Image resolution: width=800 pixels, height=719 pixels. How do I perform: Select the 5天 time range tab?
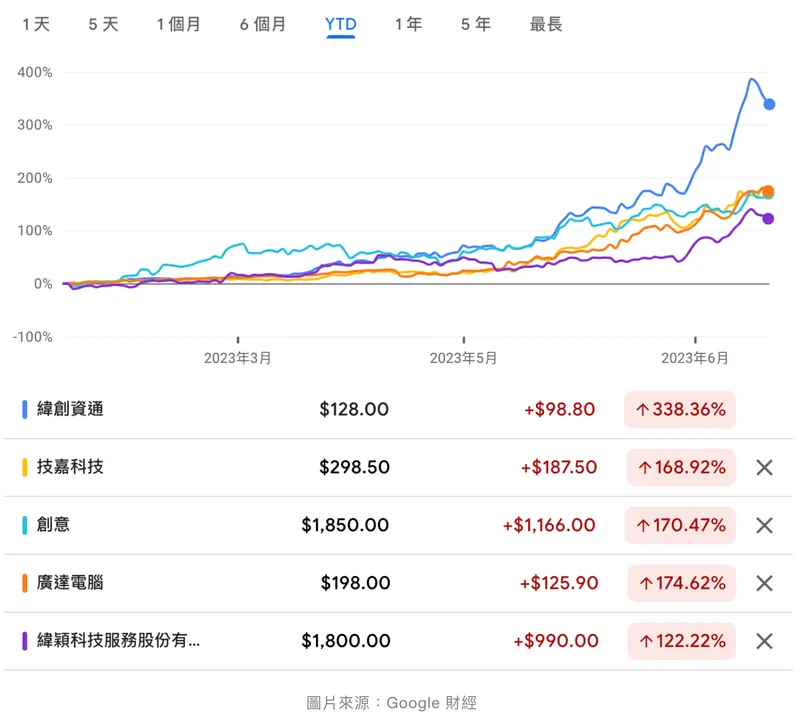click(103, 24)
